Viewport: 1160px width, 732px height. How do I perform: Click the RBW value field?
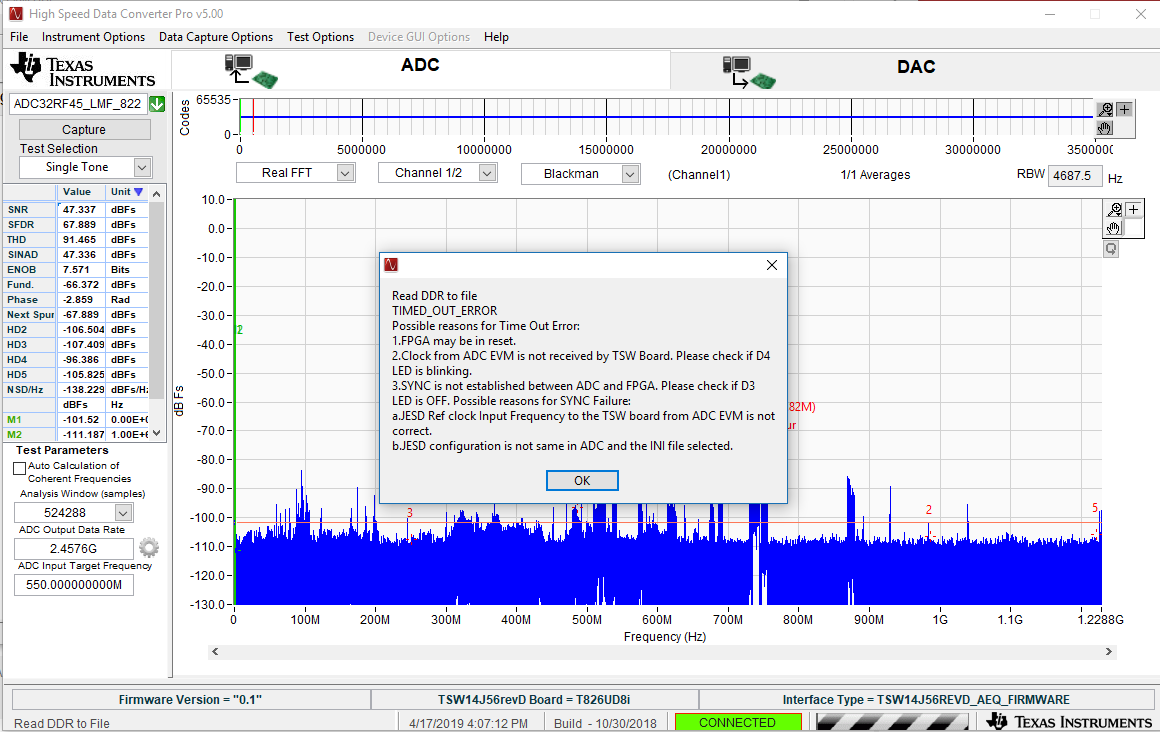pos(1075,175)
